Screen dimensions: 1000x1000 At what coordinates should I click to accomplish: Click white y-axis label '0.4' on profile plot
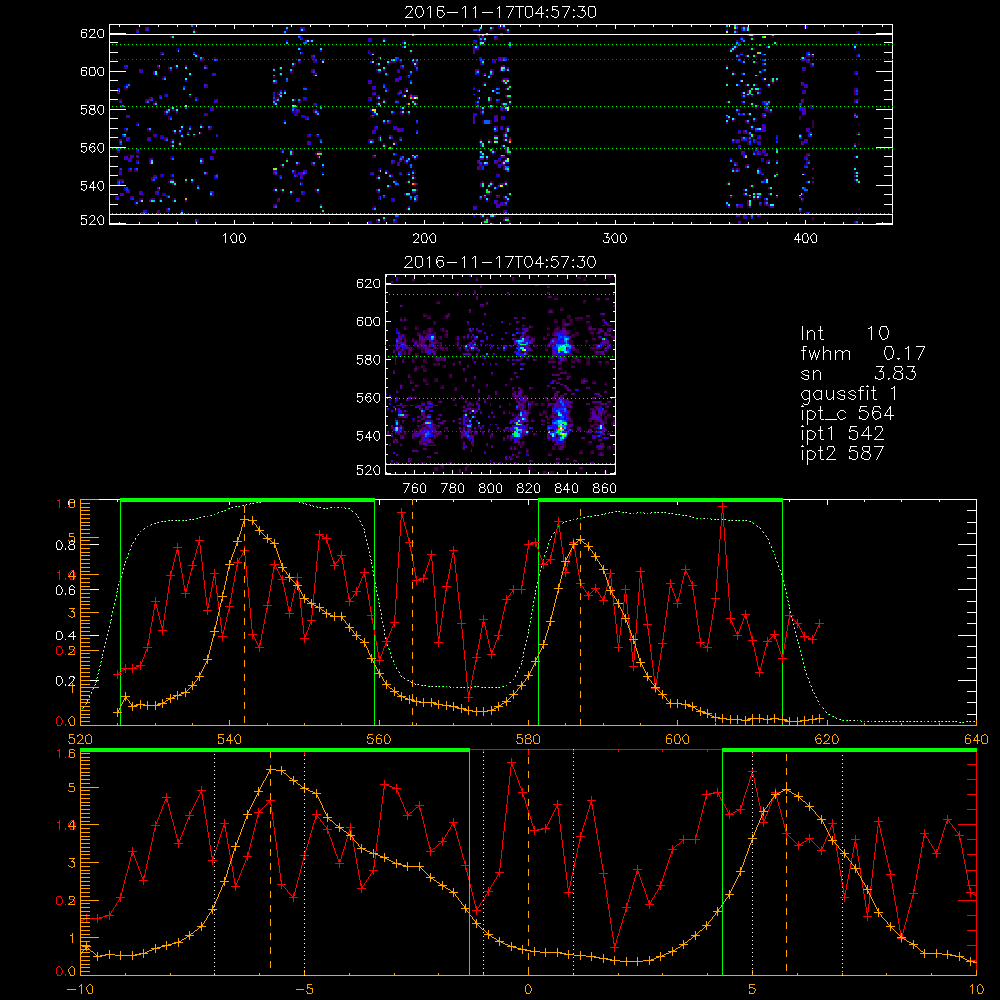(x=66, y=635)
